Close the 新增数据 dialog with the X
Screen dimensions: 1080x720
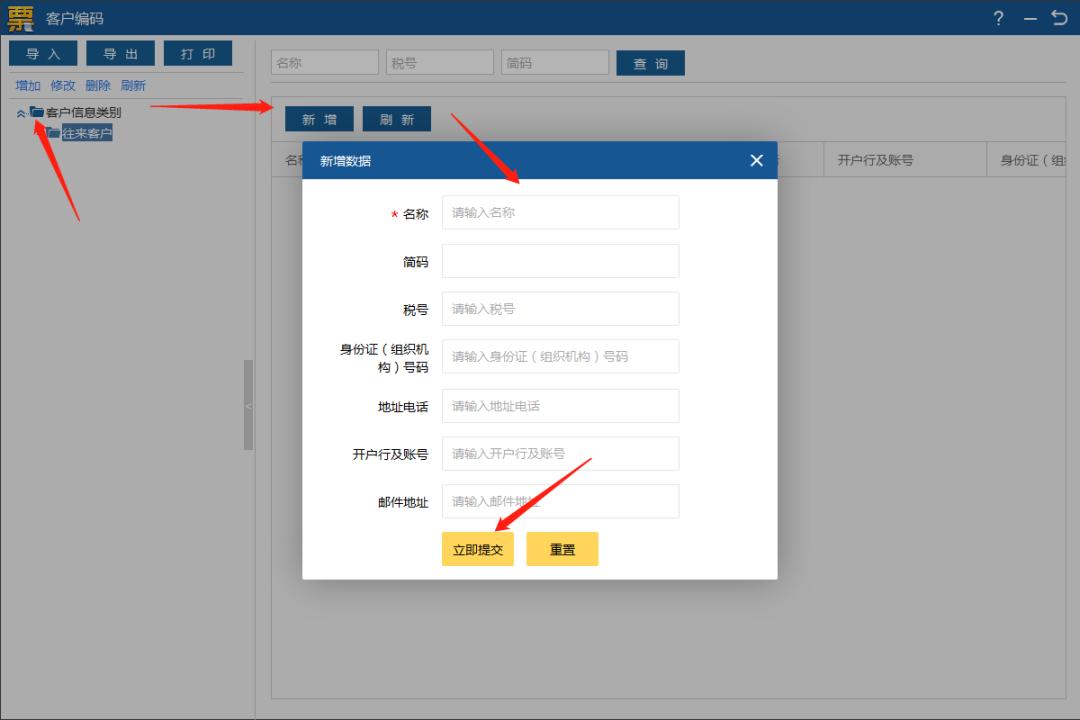pos(756,160)
